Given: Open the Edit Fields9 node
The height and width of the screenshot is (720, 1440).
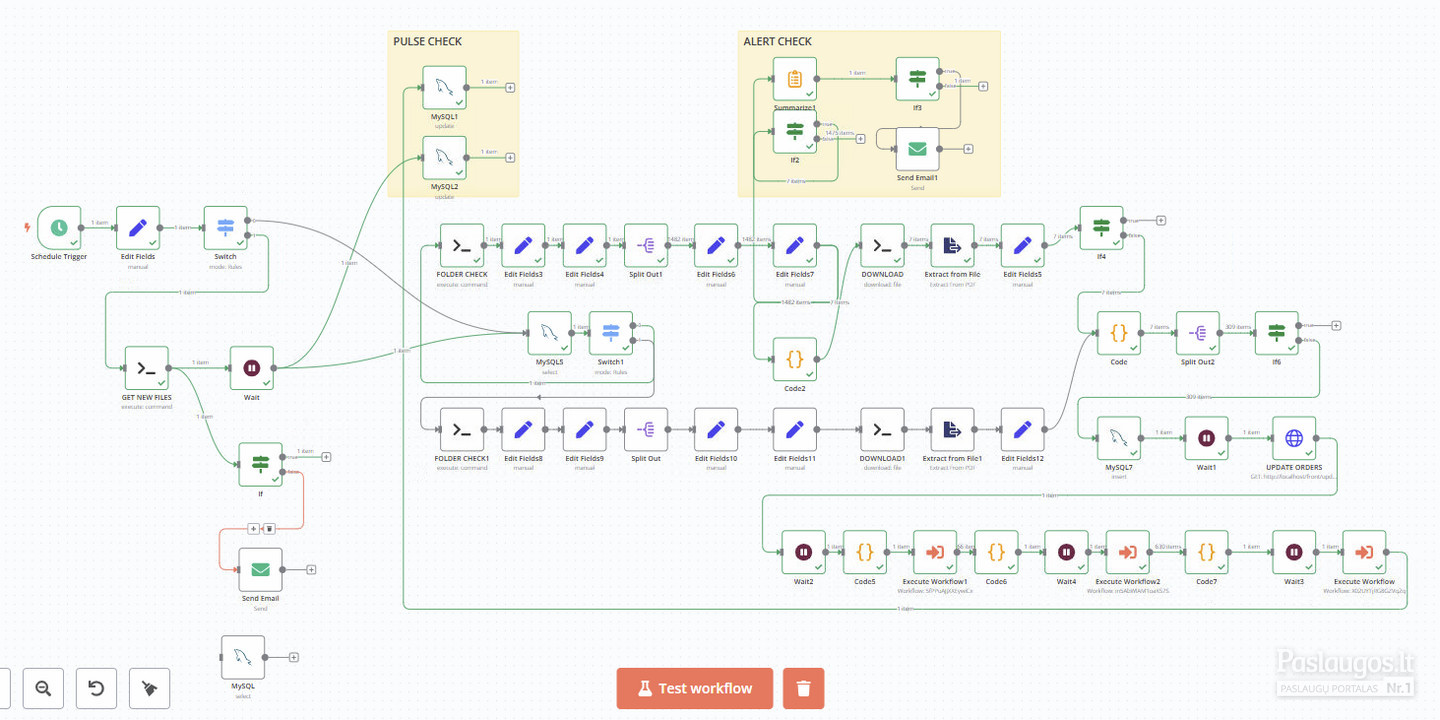Looking at the screenshot, I should [x=584, y=430].
